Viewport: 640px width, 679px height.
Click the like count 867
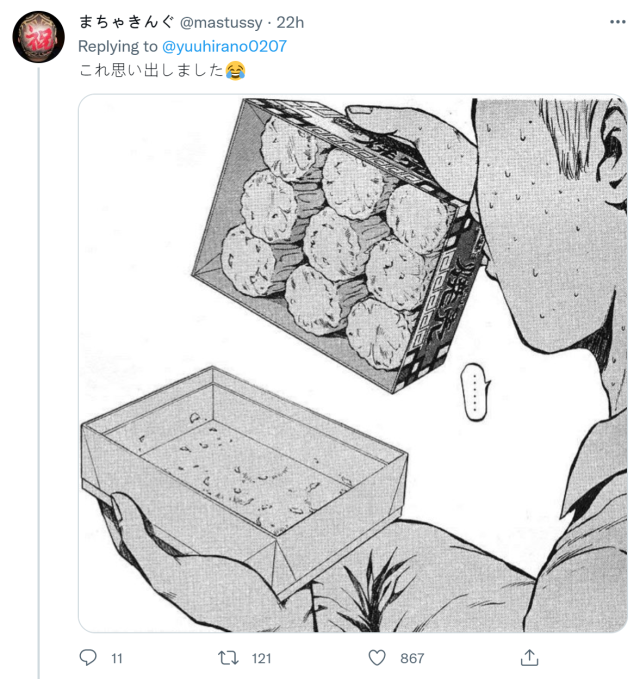[x=411, y=658]
